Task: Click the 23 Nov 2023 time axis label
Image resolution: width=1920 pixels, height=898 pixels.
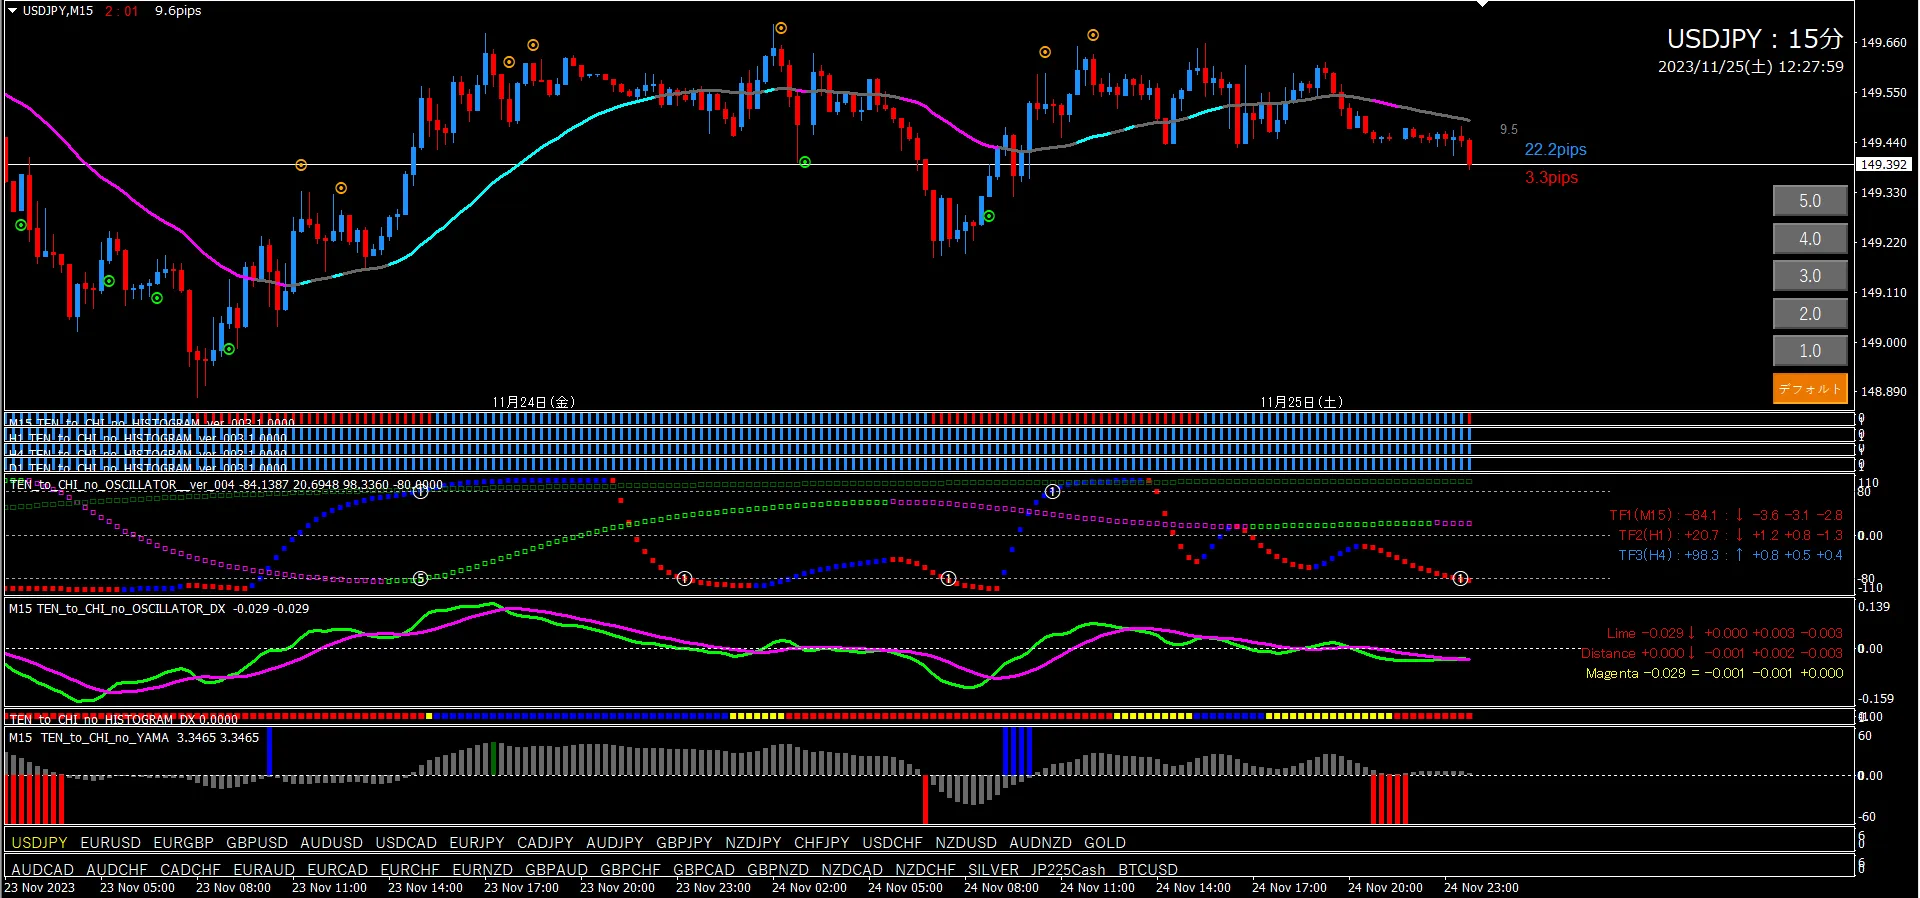Action: (40, 888)
